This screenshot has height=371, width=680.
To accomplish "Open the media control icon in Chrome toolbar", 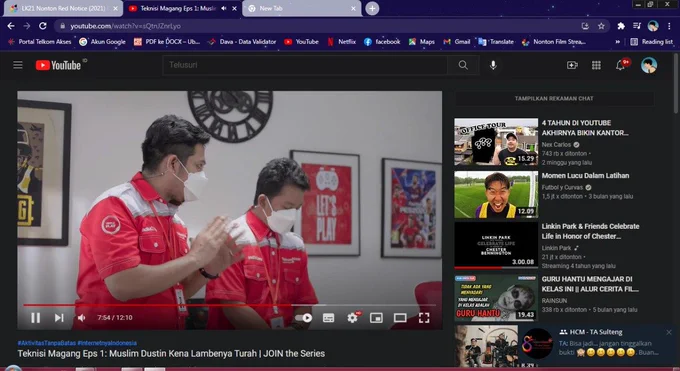I will (637, 26).
